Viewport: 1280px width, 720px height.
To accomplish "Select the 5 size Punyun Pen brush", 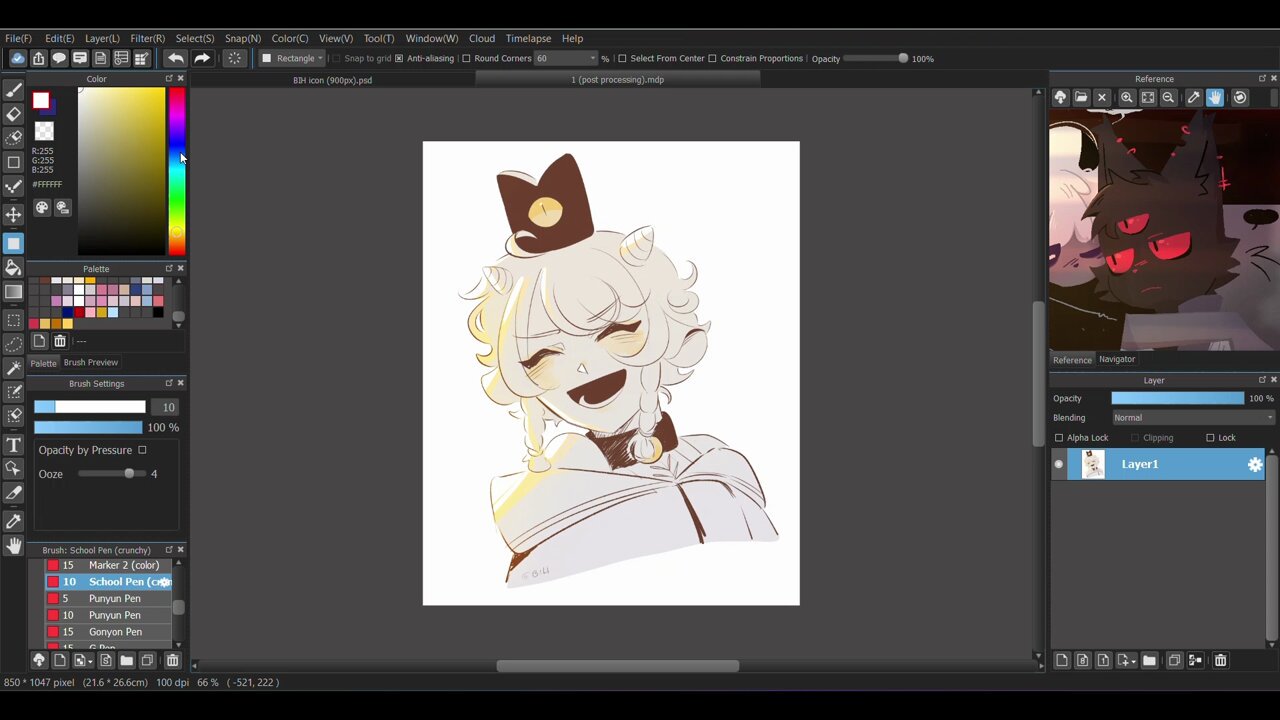I will point(109,598).
